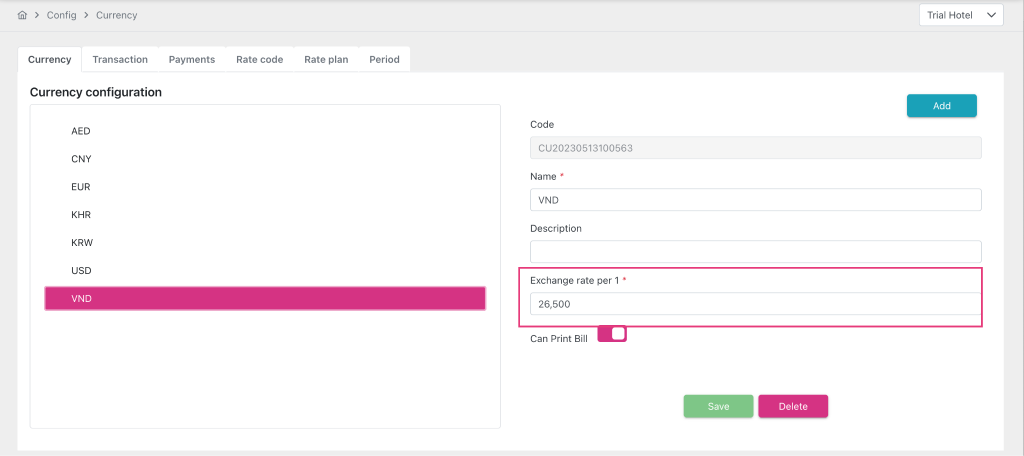Open the Trial Hotel dropdown

[960, 15]
